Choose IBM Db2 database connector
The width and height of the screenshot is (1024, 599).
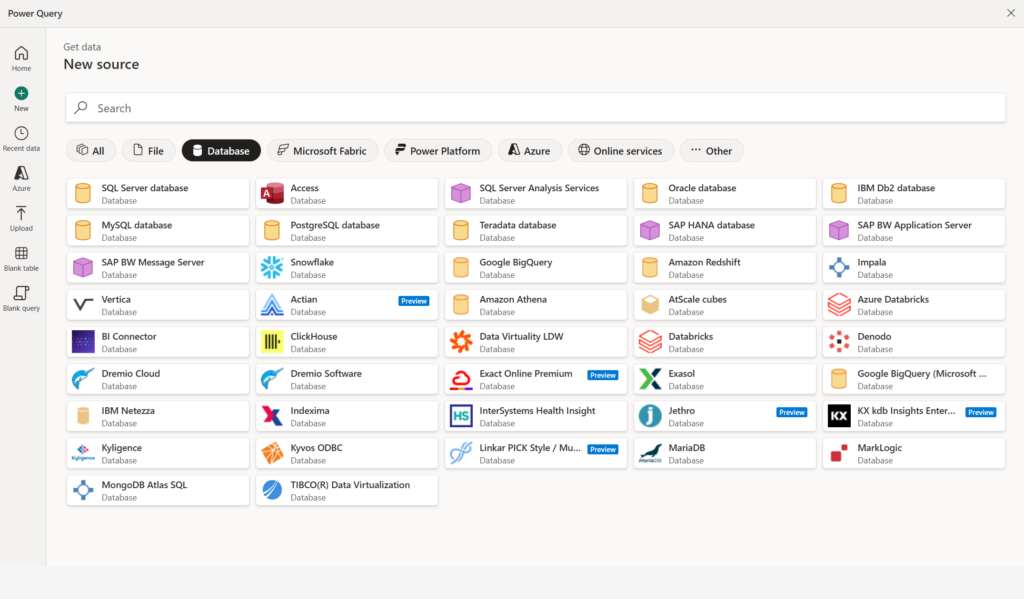(x=914, y=193)
